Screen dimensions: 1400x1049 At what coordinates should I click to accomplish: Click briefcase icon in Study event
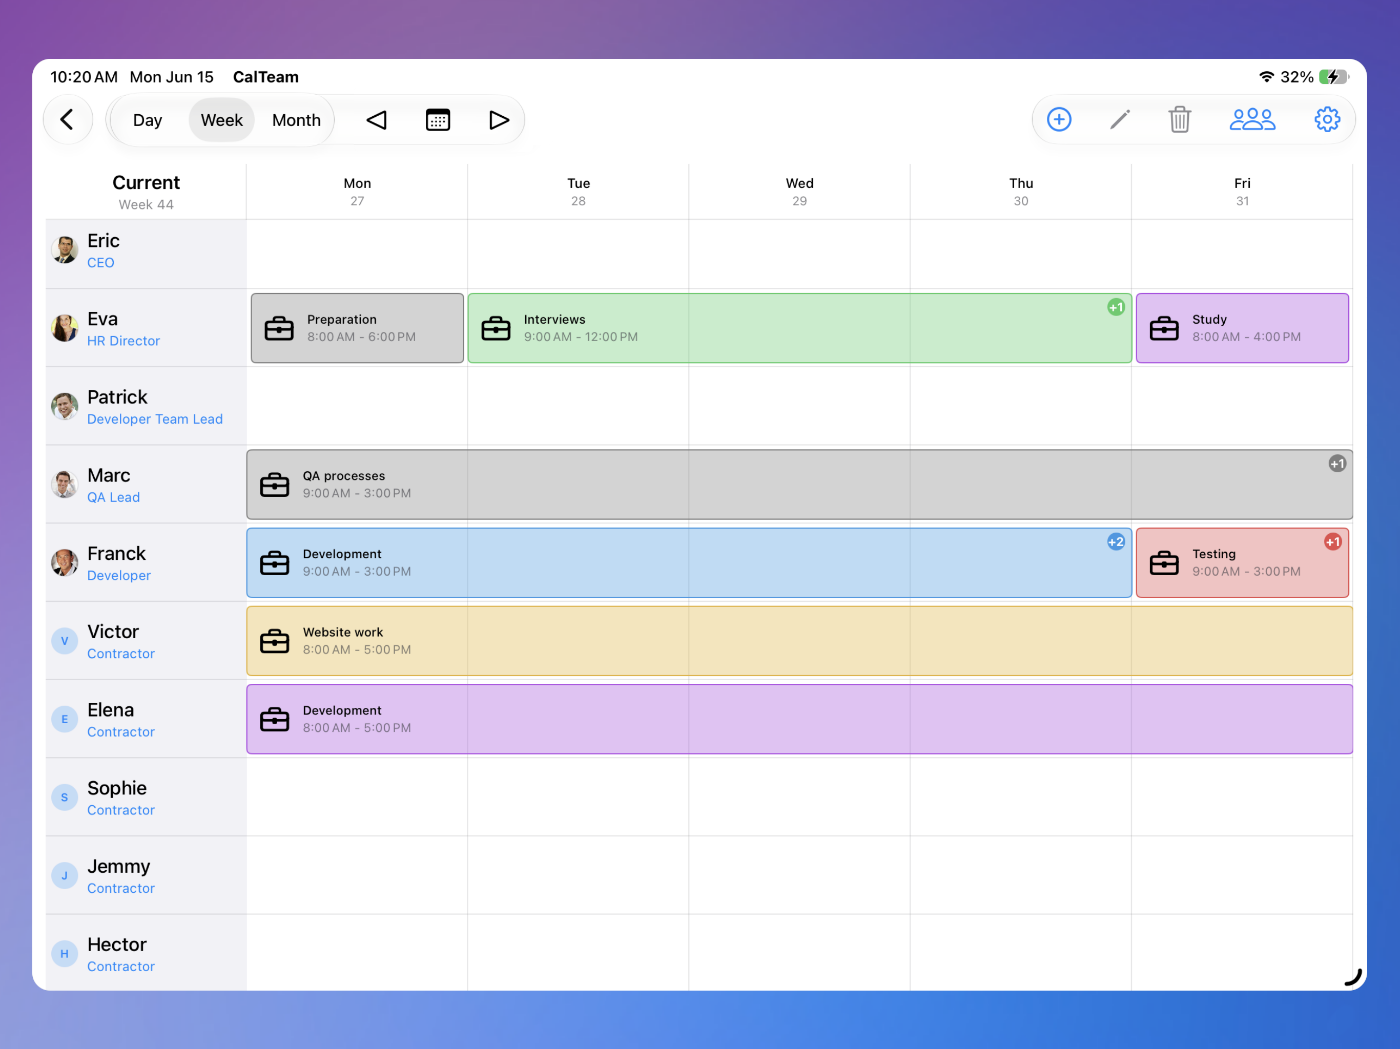(1164, 328)
